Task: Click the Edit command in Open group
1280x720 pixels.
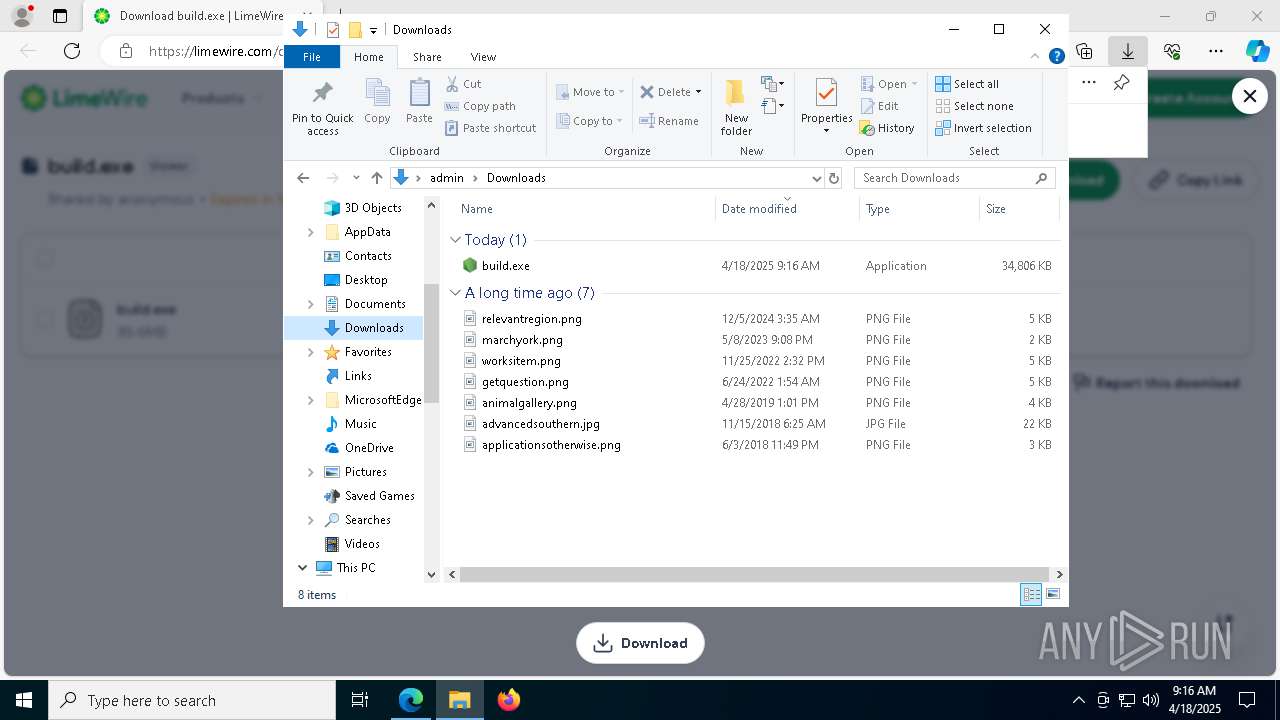Action: [879, 106]
